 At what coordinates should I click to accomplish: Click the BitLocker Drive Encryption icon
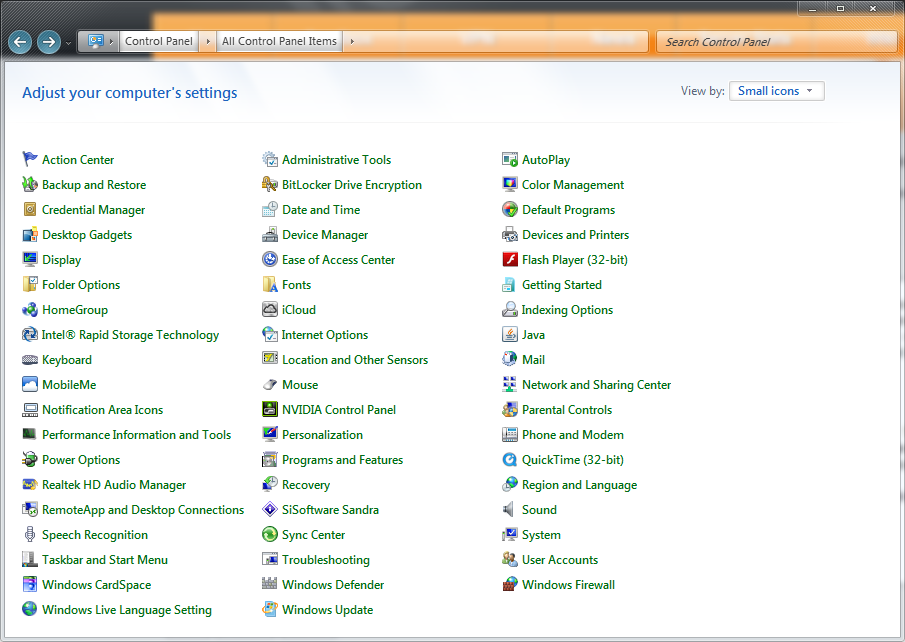tap(270, 184)
